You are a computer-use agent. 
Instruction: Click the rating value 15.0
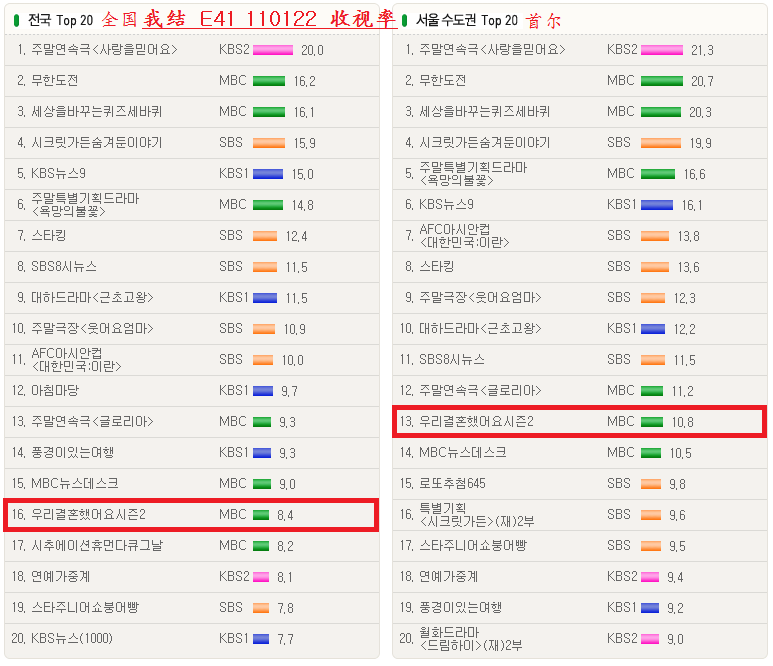[x=303, y=175]
